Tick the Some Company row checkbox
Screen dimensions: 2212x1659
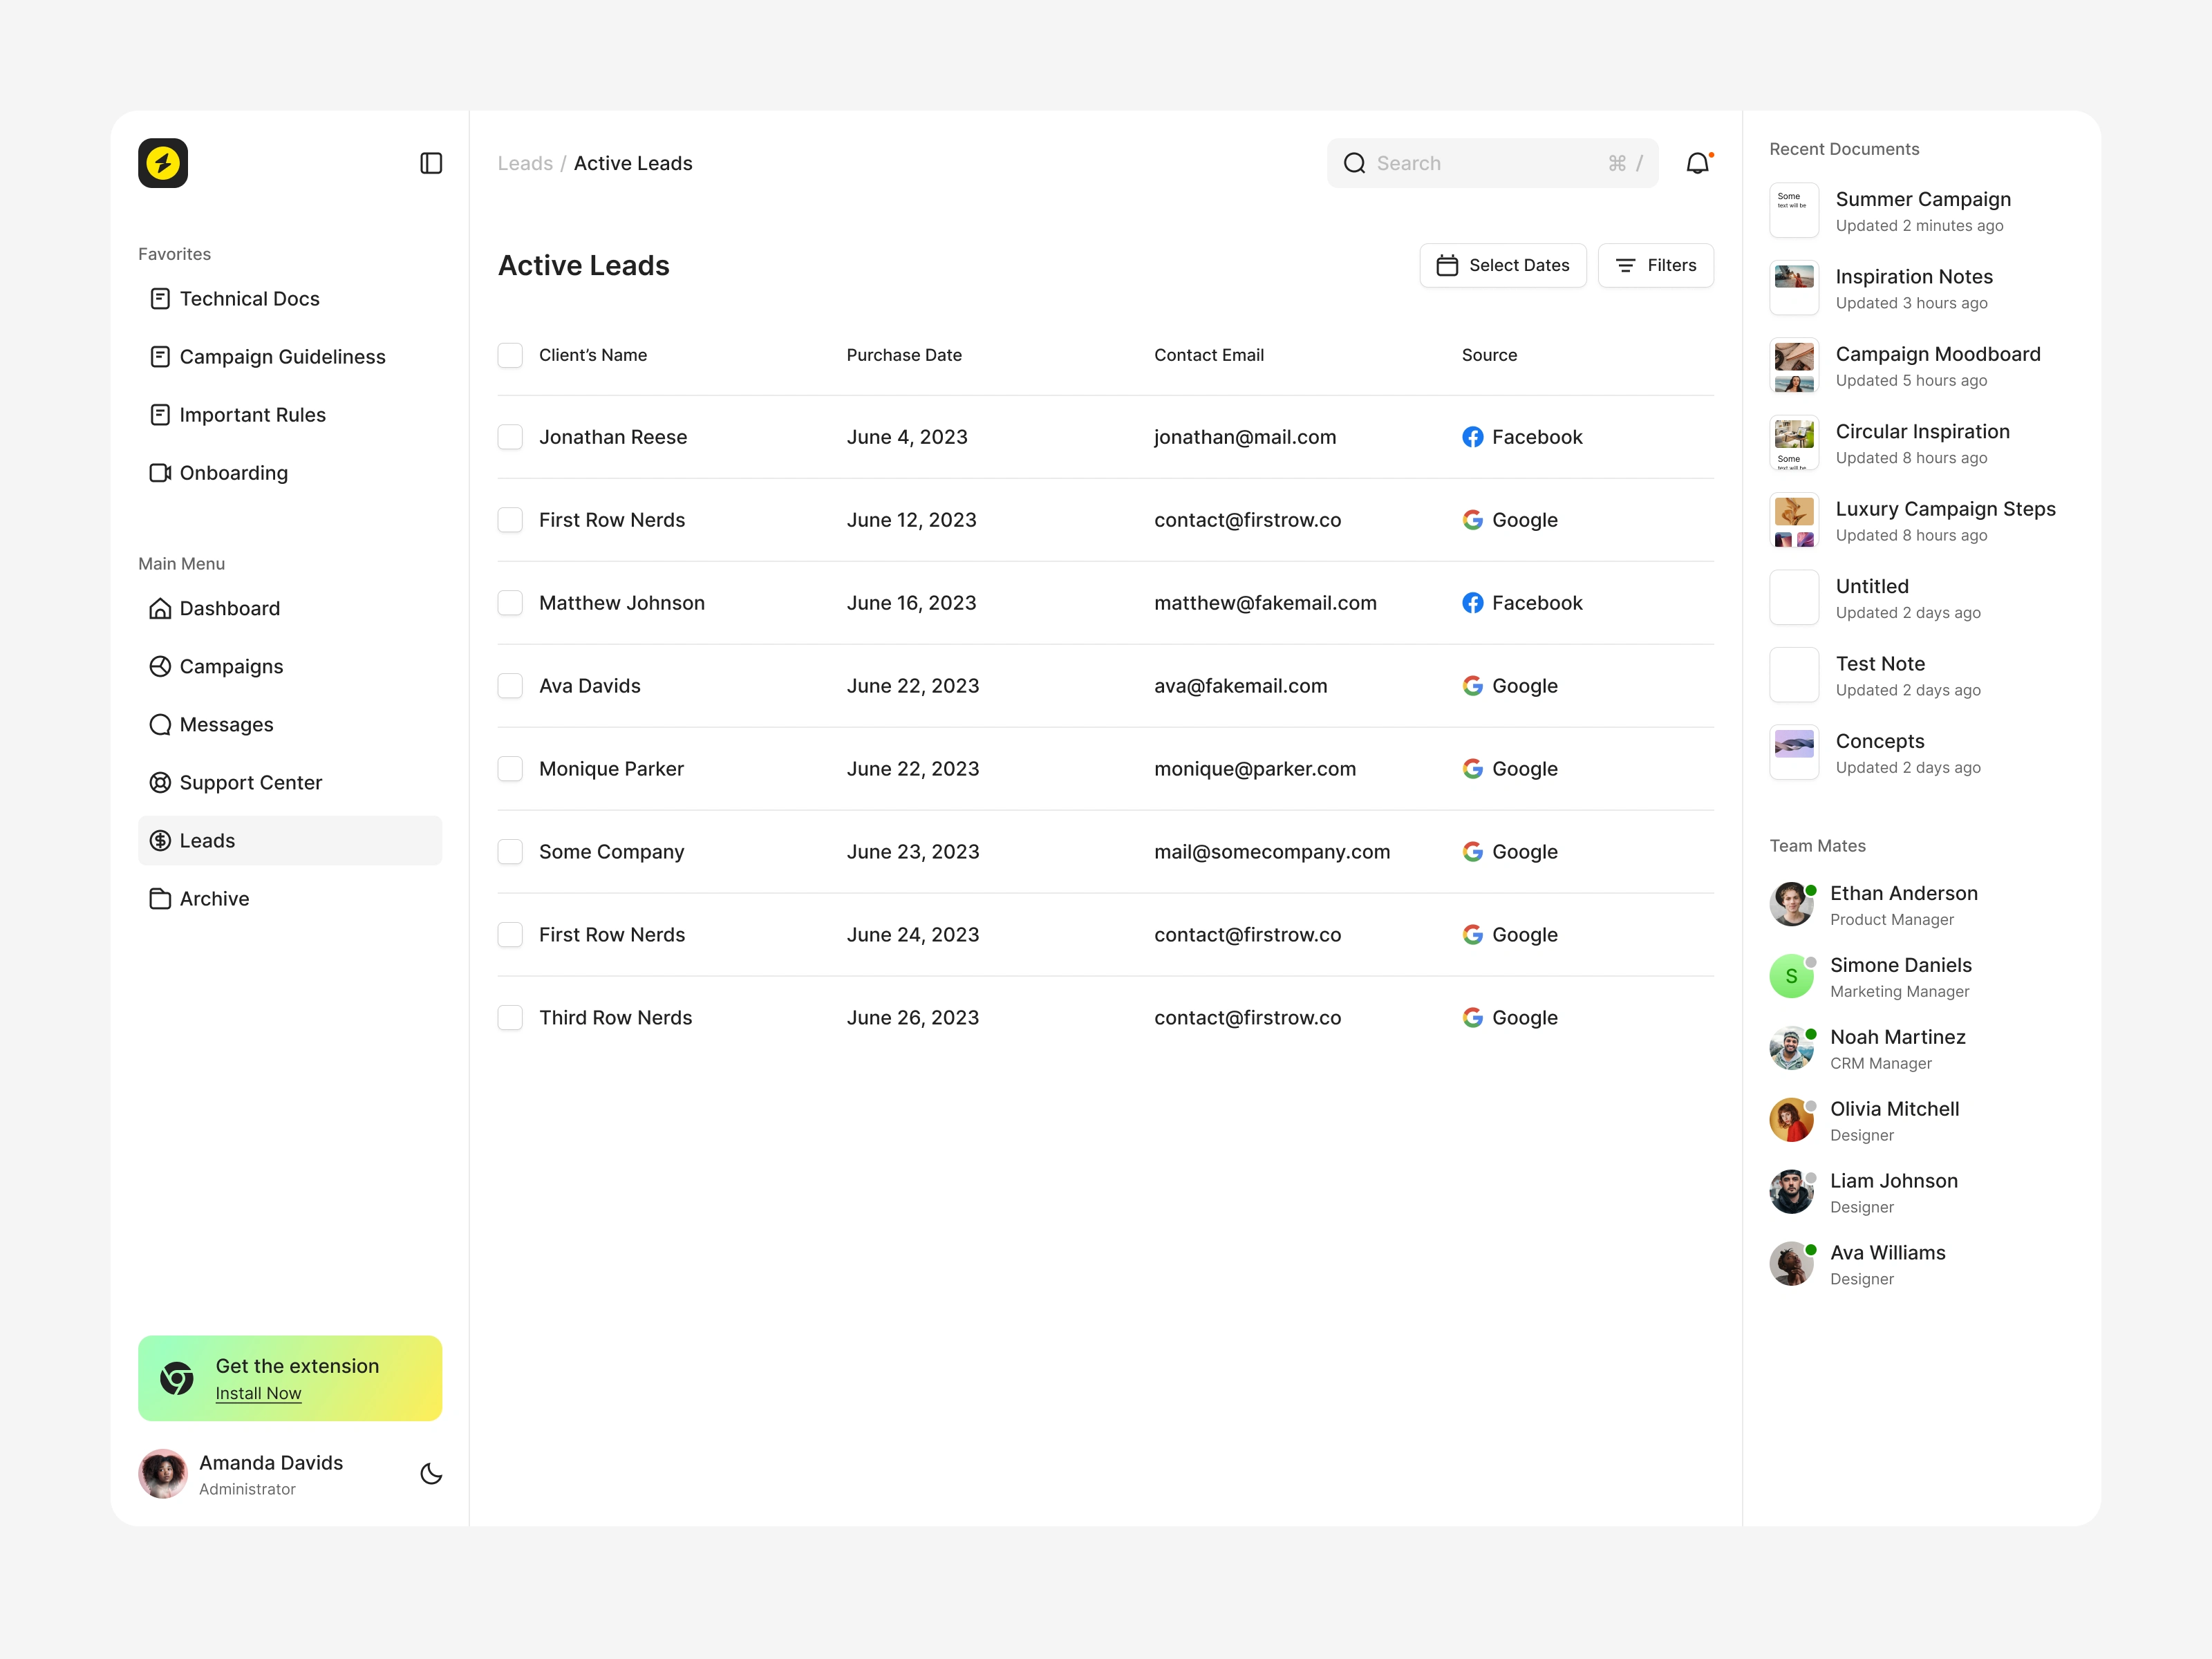pyautogui.click(x=510, y=852)
